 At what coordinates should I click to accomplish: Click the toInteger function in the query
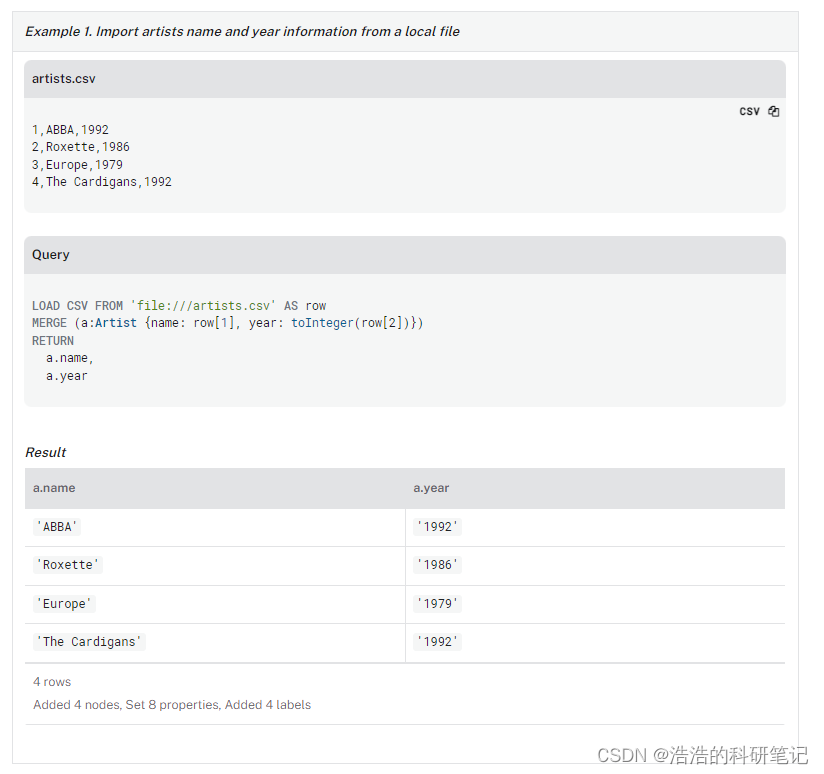tap(322, 323)
